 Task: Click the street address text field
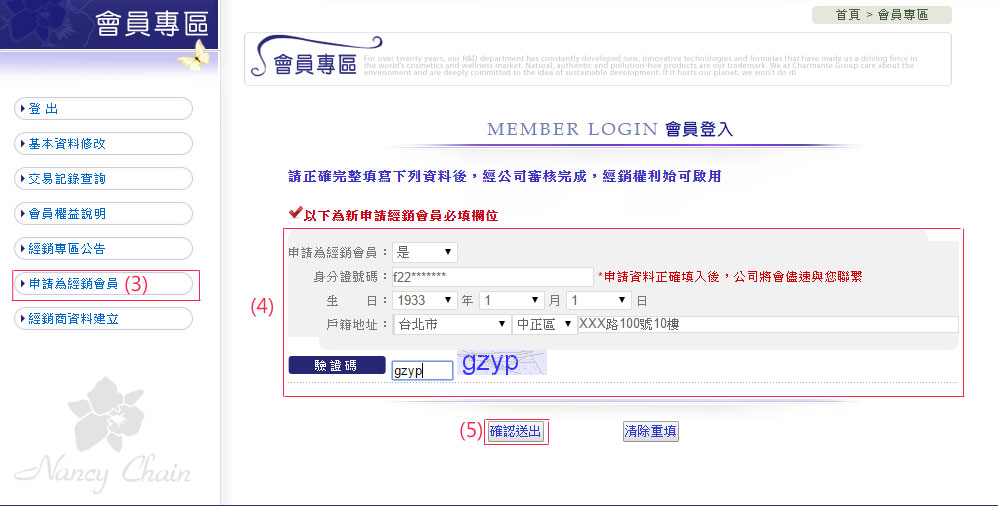coord(767,325)
